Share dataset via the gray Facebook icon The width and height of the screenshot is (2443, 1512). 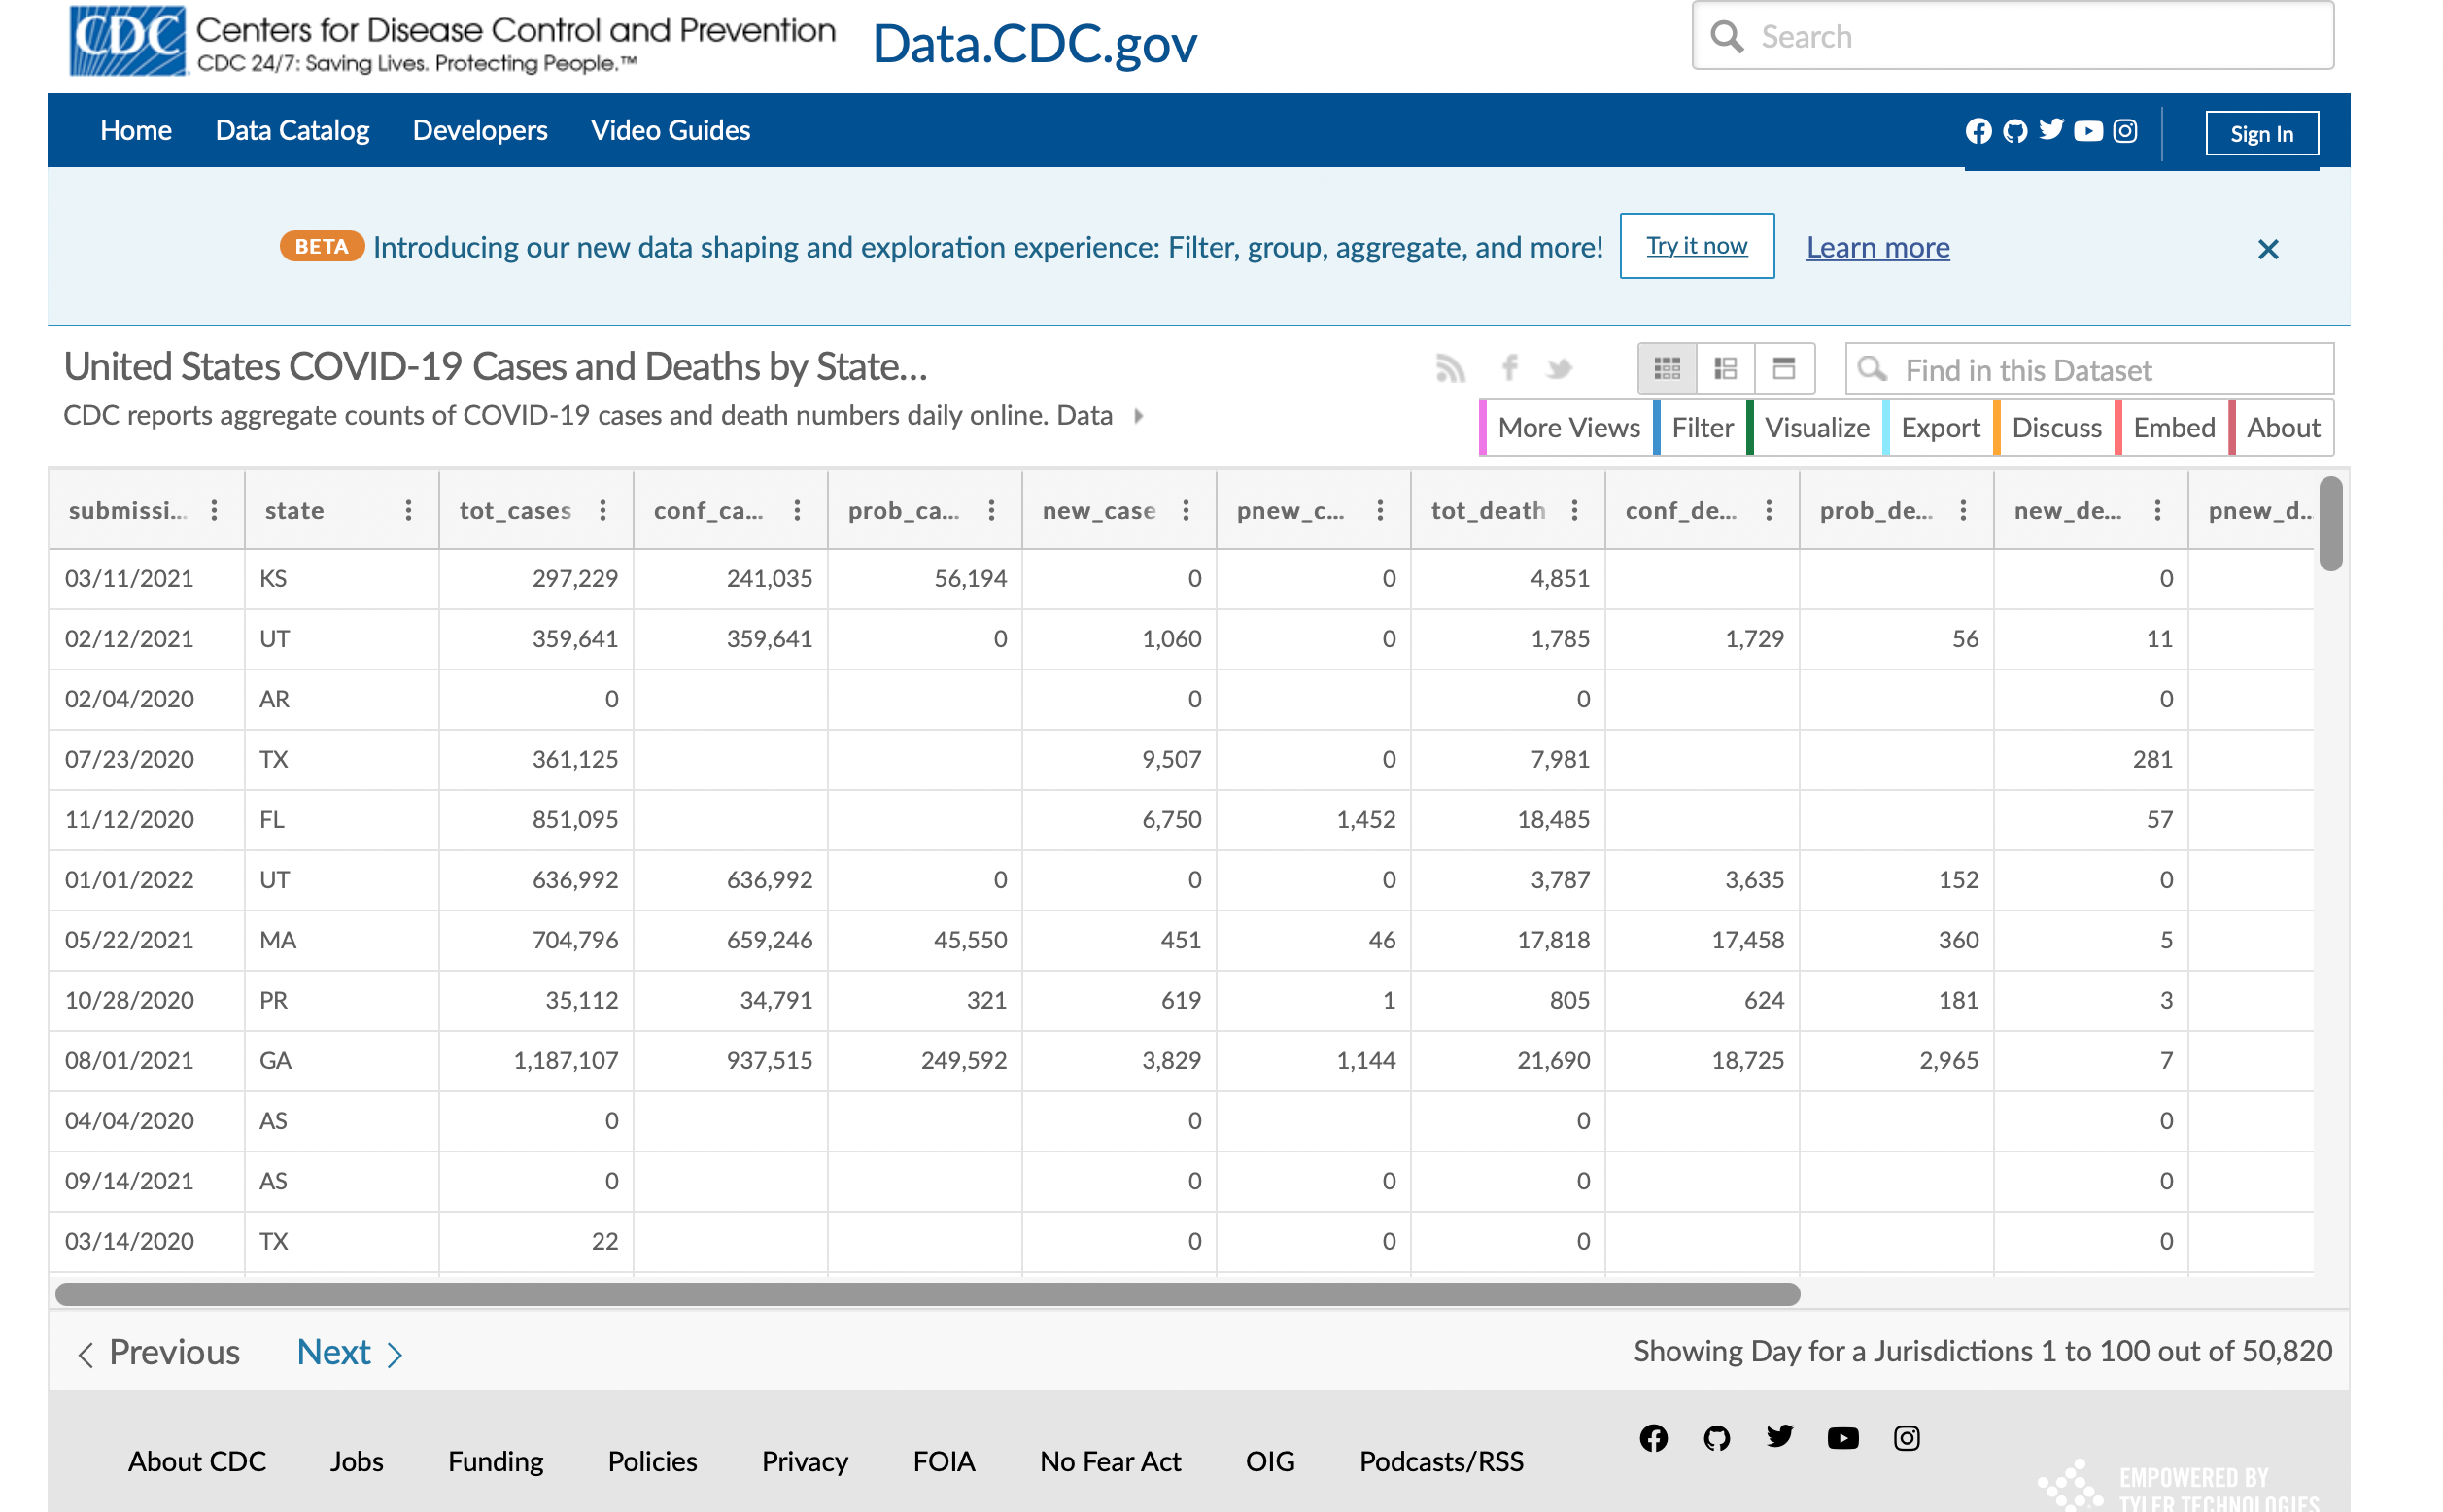(x=1509, y=368)
